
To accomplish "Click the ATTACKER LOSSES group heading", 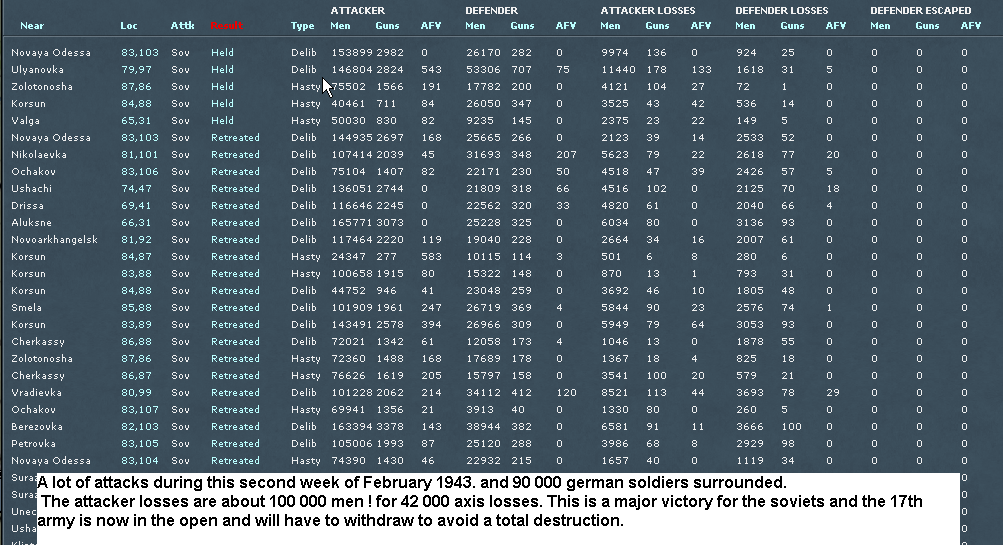I will 647,10.
